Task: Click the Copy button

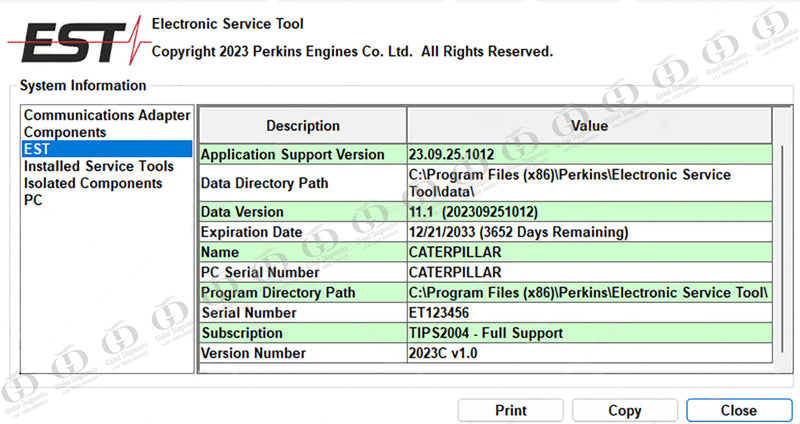Action: (x=624, y=410)
